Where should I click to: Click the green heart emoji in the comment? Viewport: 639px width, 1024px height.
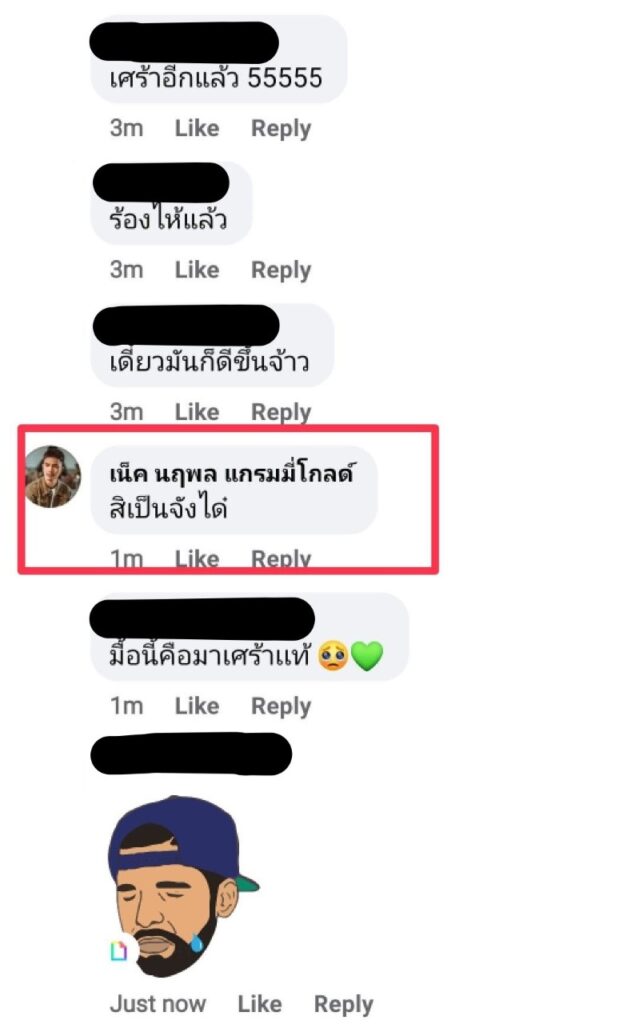[x=367, y=656]
